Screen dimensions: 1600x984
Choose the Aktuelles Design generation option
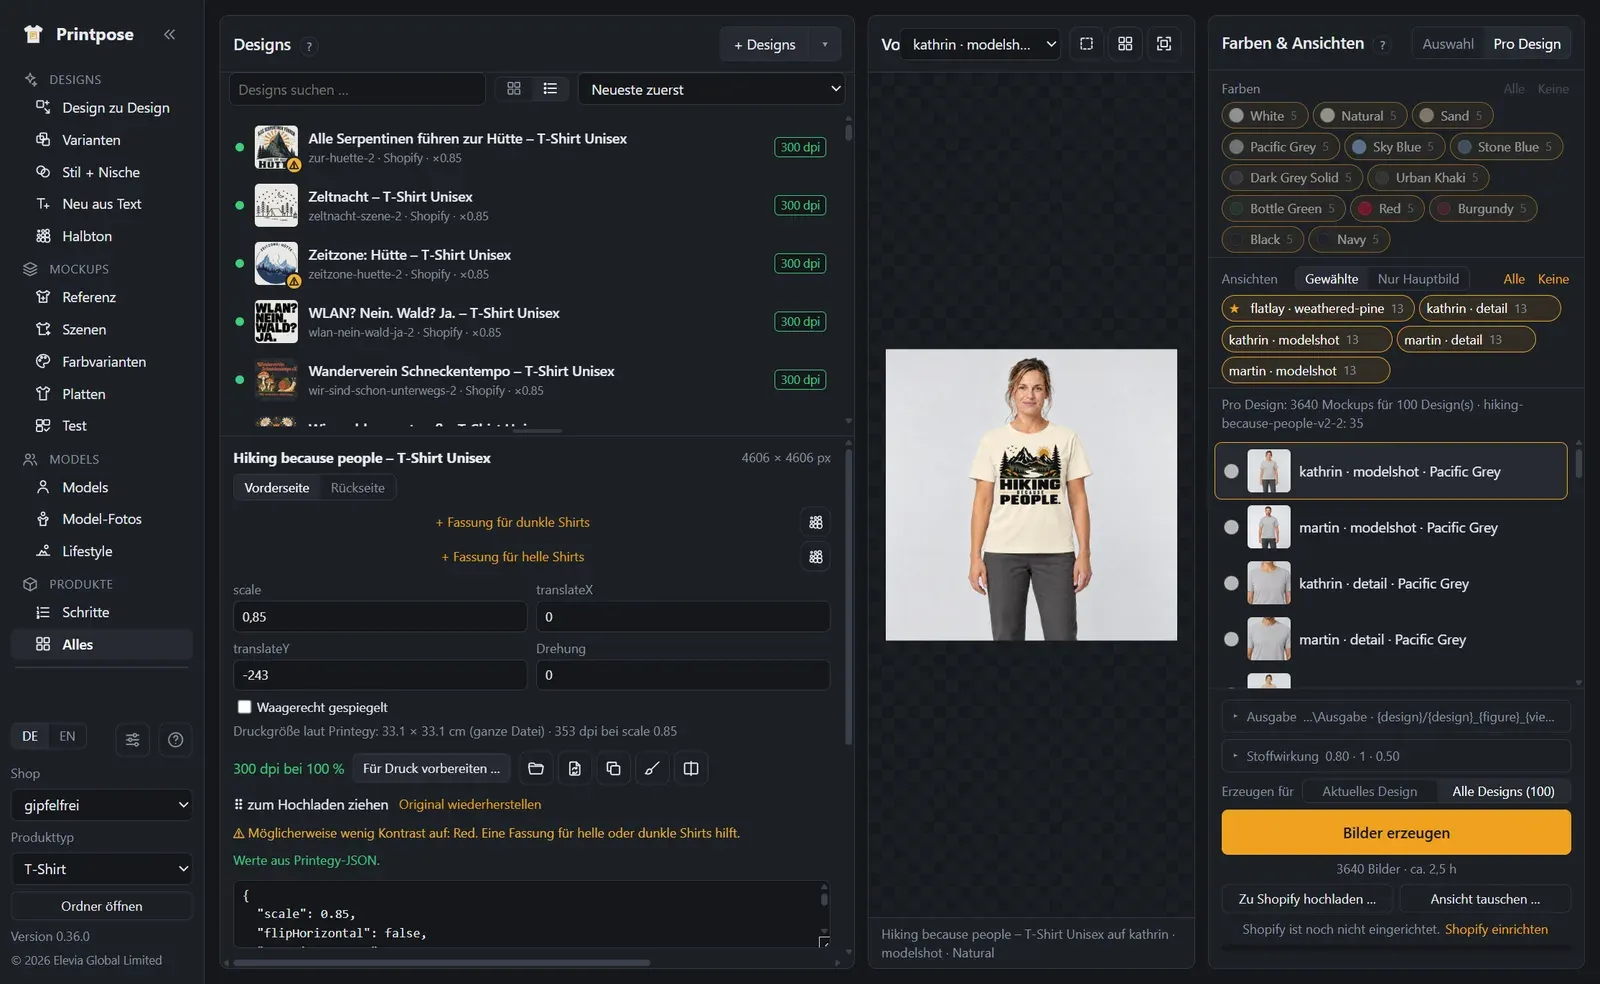tap(1369, 791)
